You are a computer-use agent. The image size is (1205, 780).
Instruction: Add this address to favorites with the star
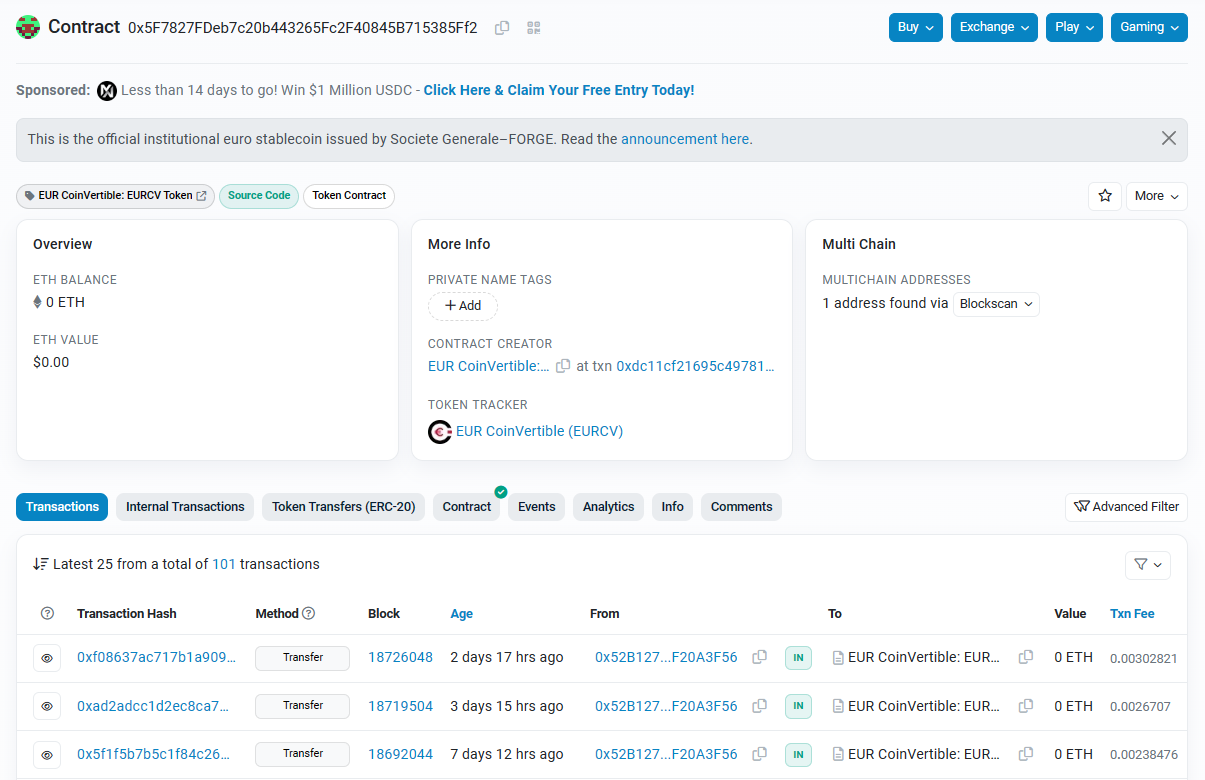tap(1105, 196)
